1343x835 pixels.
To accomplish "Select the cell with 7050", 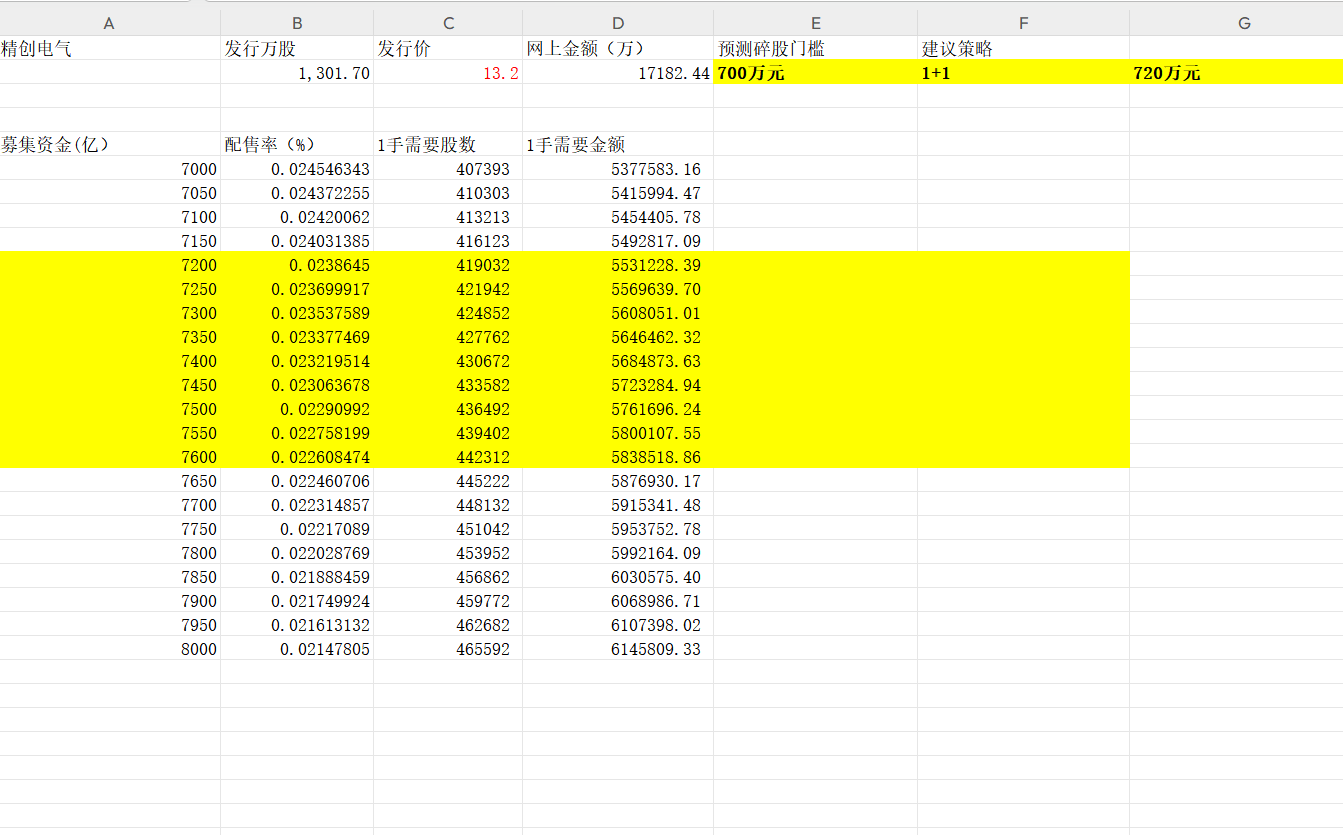I will [110, 192].
